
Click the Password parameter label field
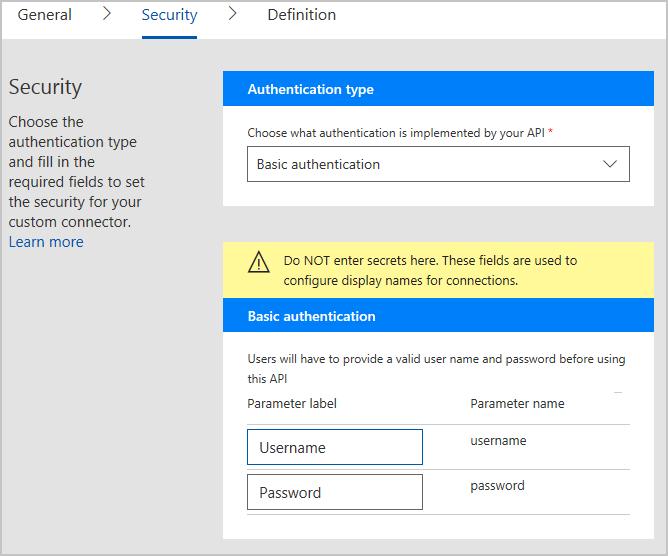[335, 492]
